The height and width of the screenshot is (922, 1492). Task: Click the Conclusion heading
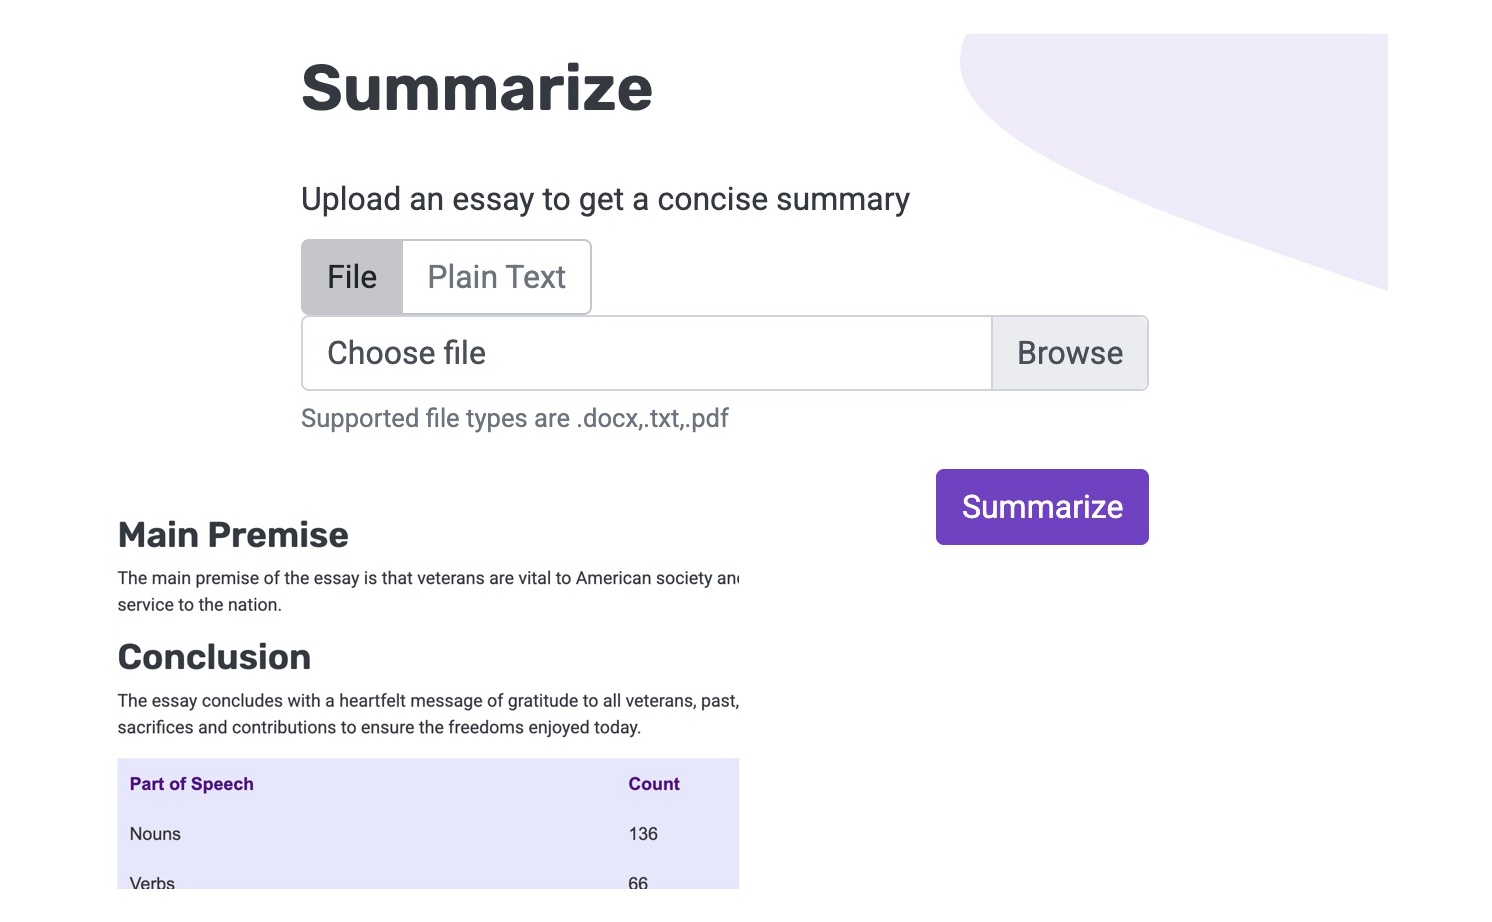(214, 657)
